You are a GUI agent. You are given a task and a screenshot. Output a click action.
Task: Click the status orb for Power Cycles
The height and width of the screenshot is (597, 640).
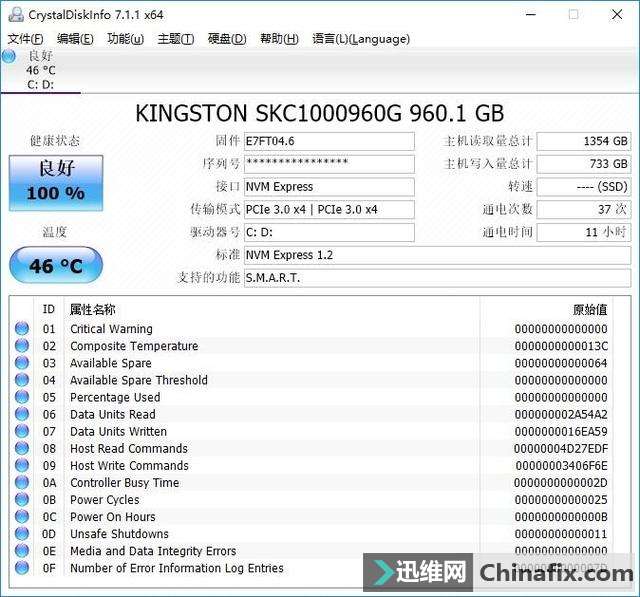(22, 499)
